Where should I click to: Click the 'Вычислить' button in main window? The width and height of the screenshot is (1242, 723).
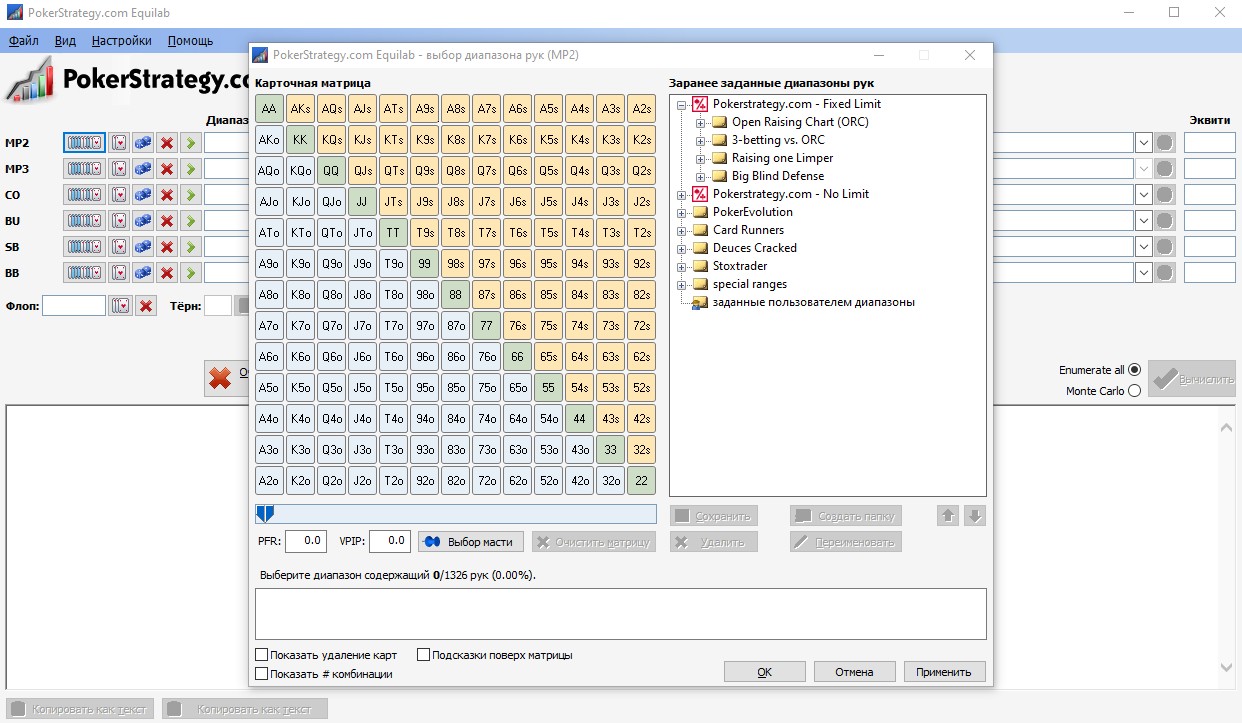click(x=1192, y=380)
